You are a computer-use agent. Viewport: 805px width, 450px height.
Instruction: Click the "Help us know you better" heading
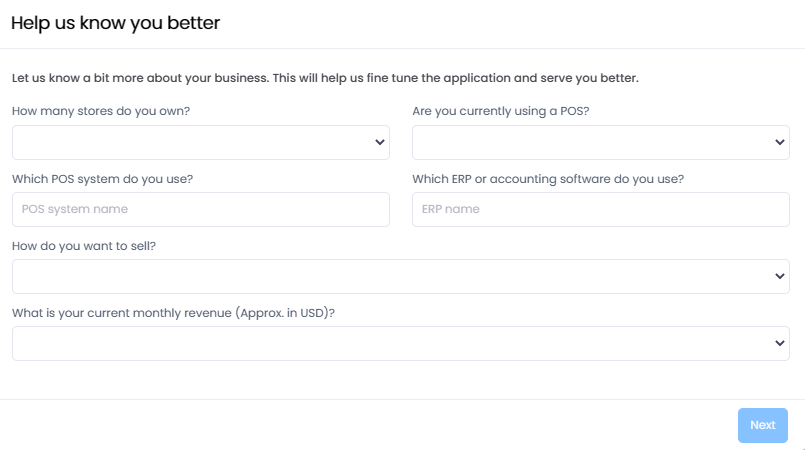click(x=115, y=23)
